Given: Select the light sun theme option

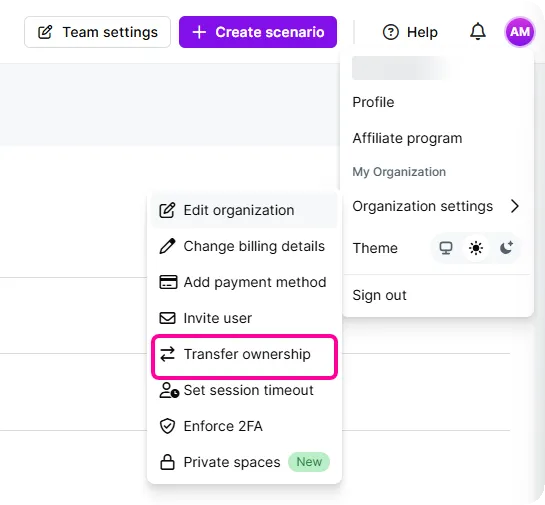Looking at the screenshot, I should (x=475, y=248).
